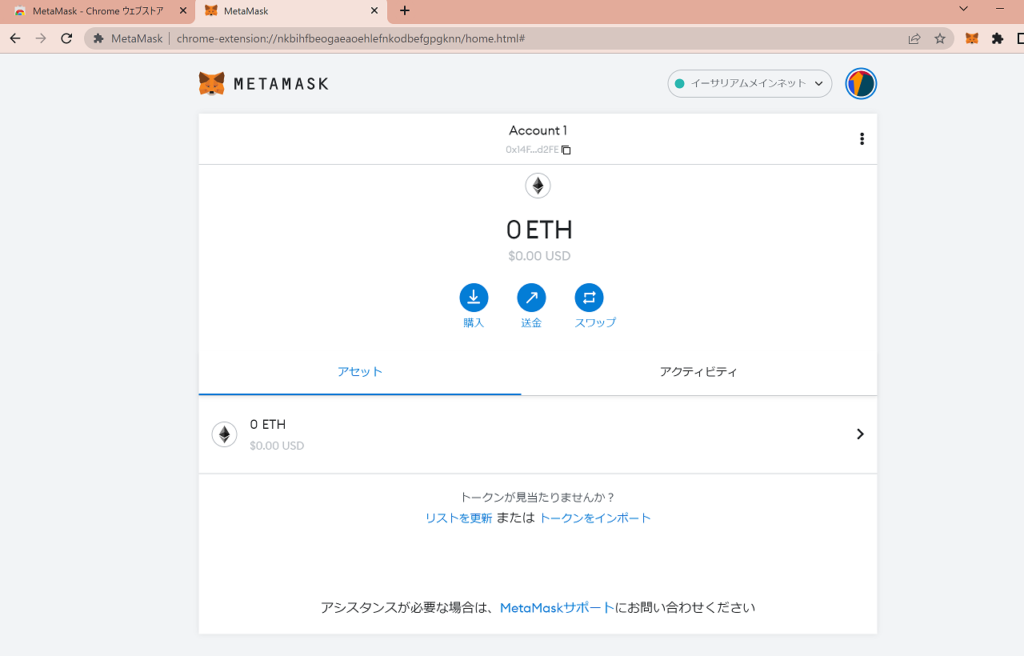Click the $0.00 USD balance text
Screen dimensions: 1024x656
tap(539, 256)
